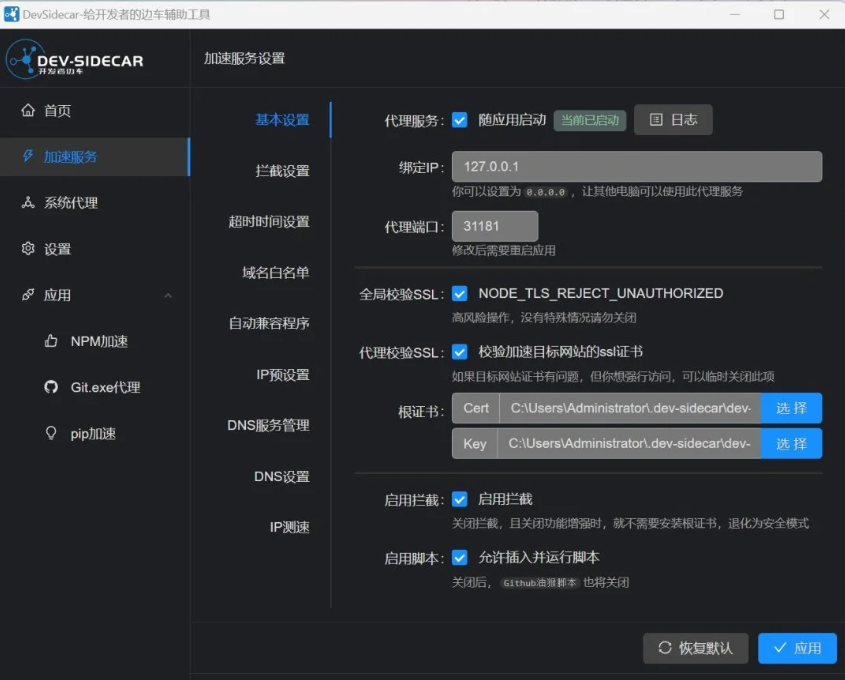Minimize the DevSidecar window
Image resolution: width=845 pixels, height=680 pixels.
[735, 14]
